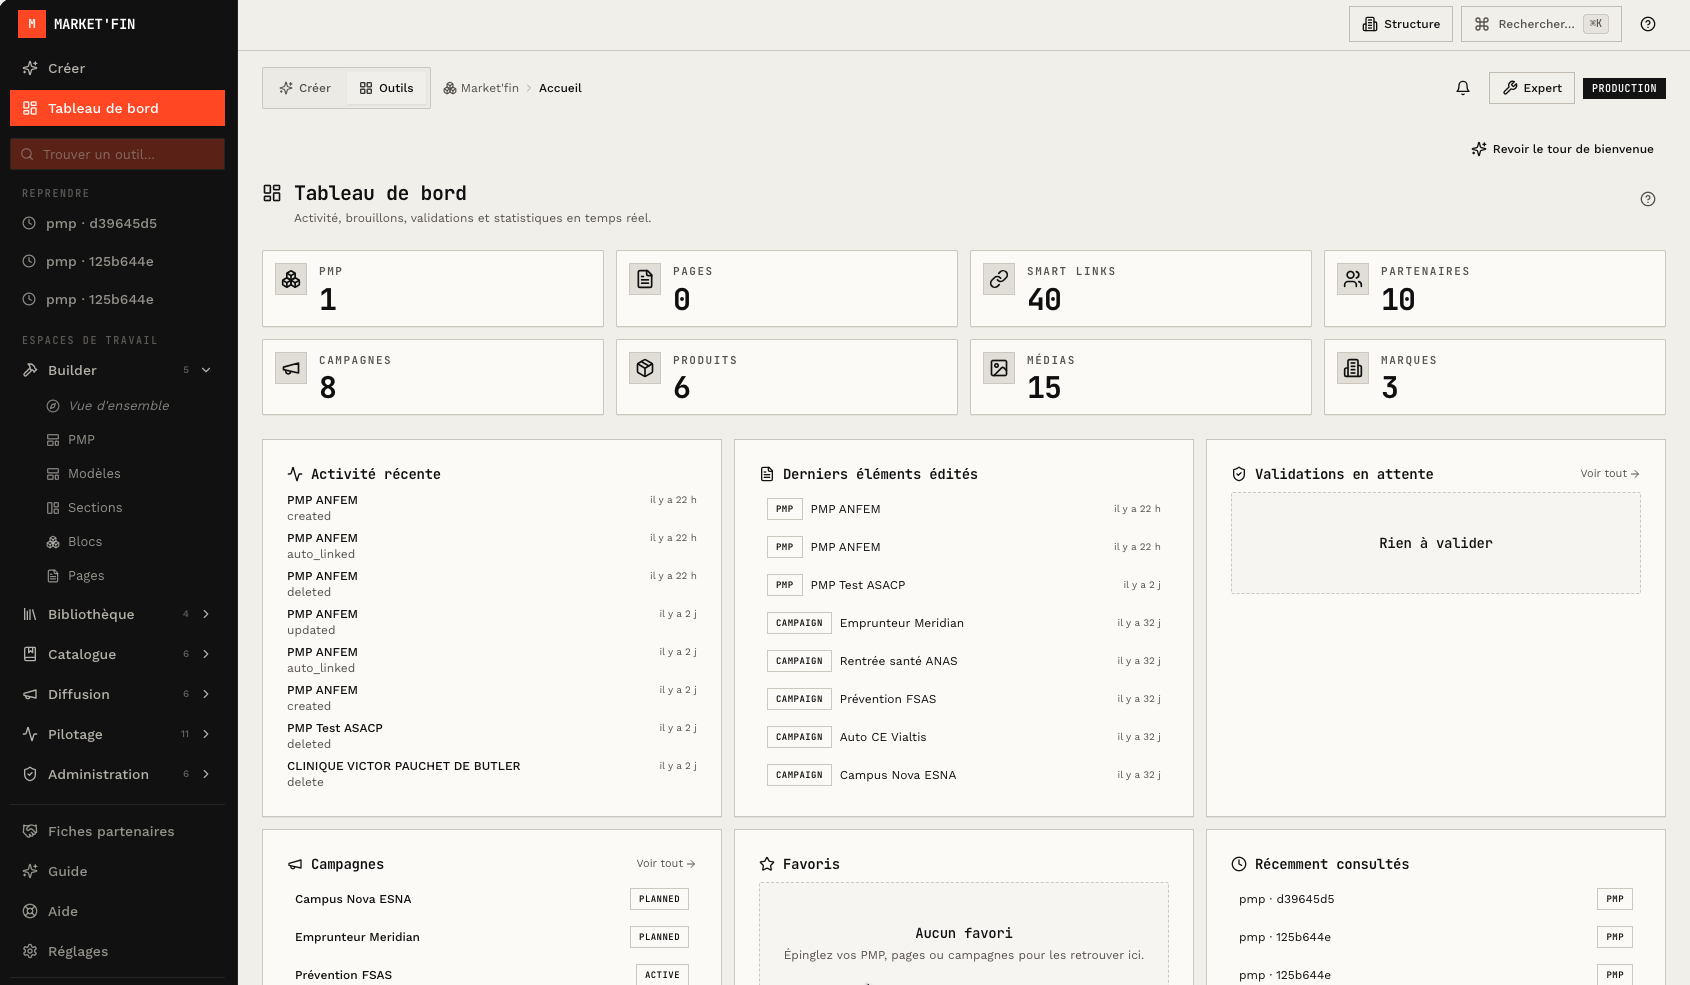The width and height of the screenshot is (1690, 985).
Task: Open Vue d'ensemble under Builder
Action: click(130, 406)
